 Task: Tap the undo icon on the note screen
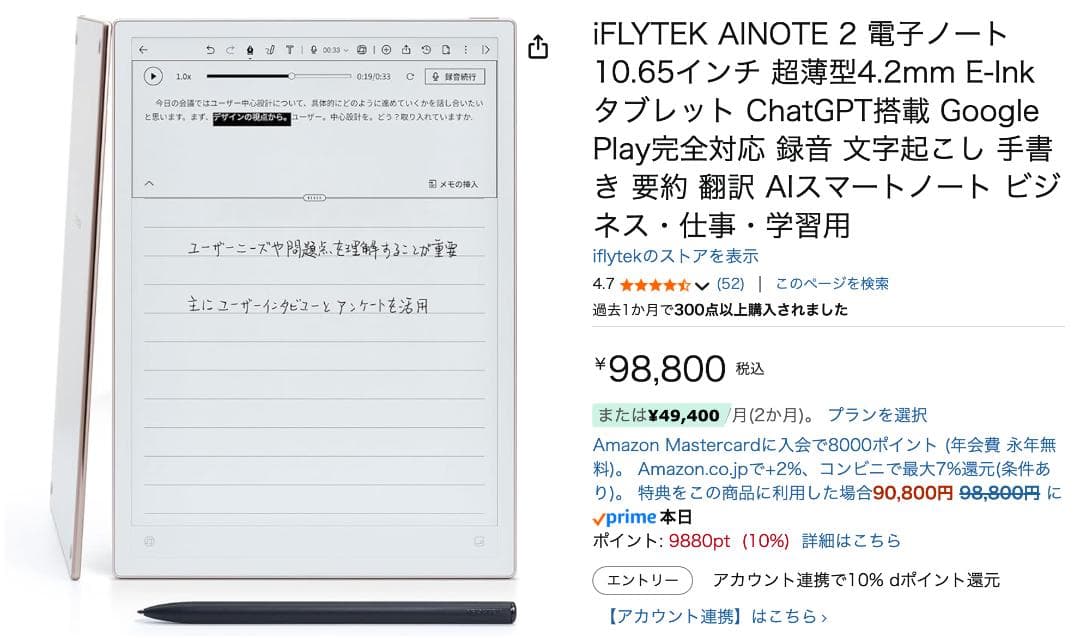click(x=210, y=49)
